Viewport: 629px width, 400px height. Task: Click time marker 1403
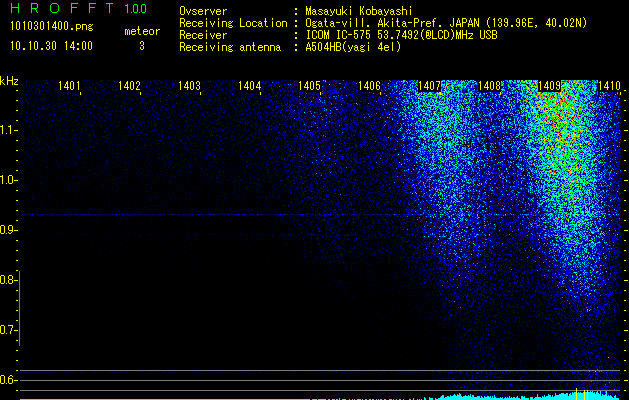click(x=189, y=85)
